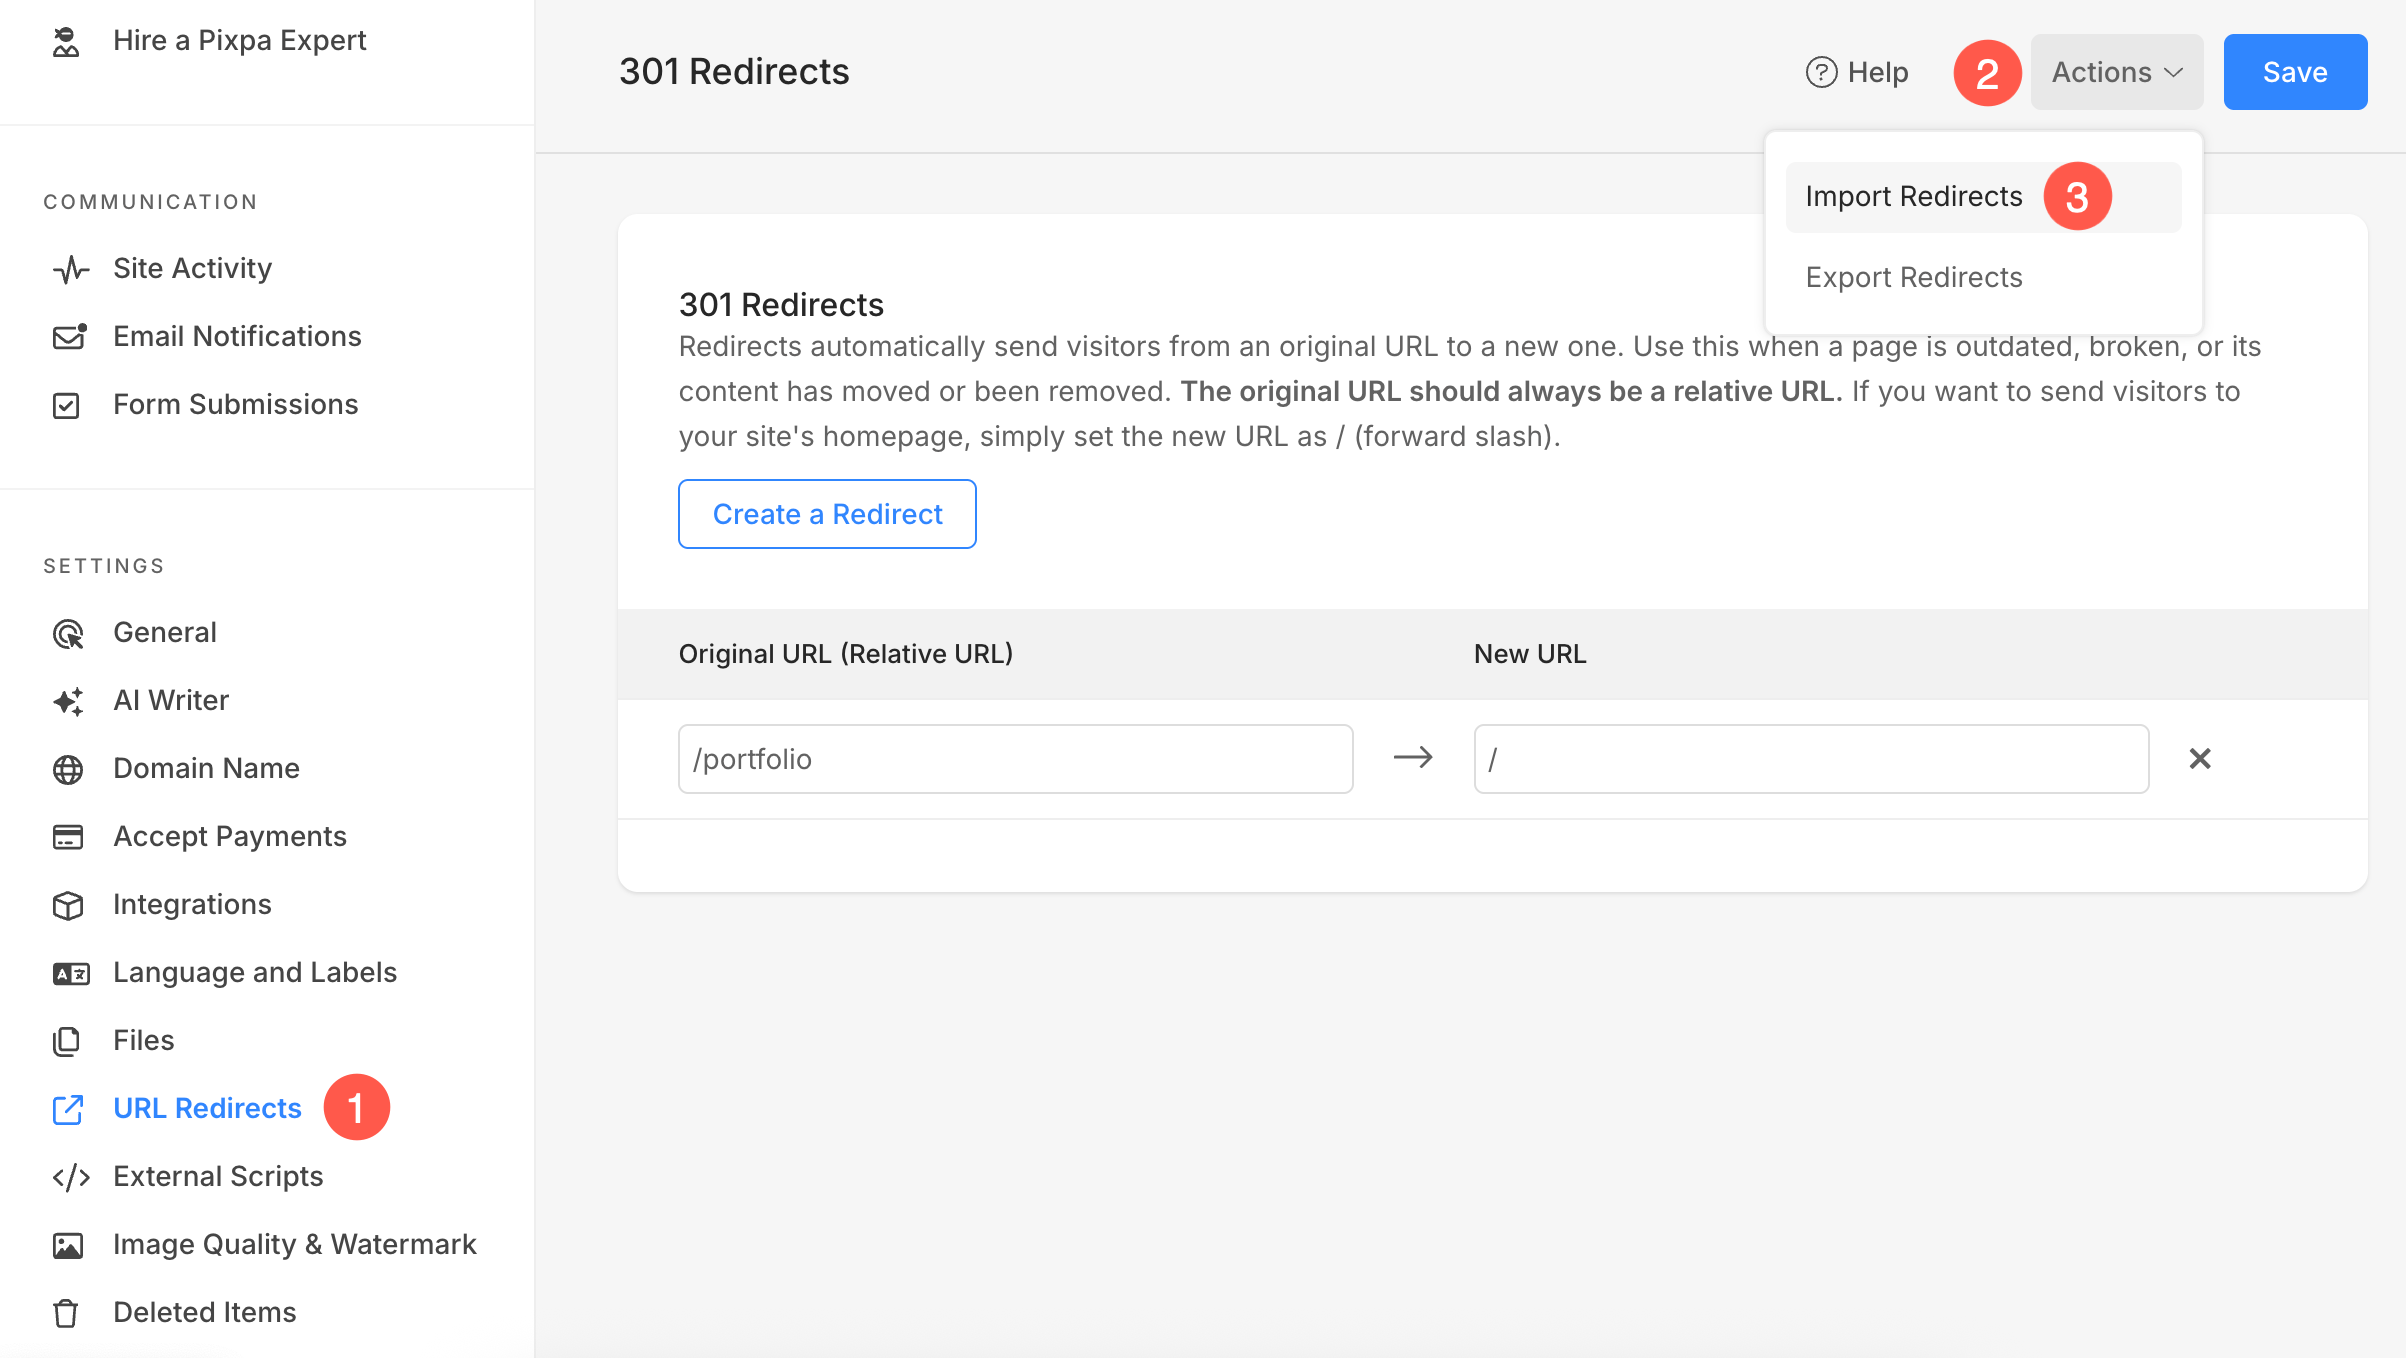Go to Hire a Pixpa Expert
This screenshot has height=1358, width=2406.
(239, 41)
